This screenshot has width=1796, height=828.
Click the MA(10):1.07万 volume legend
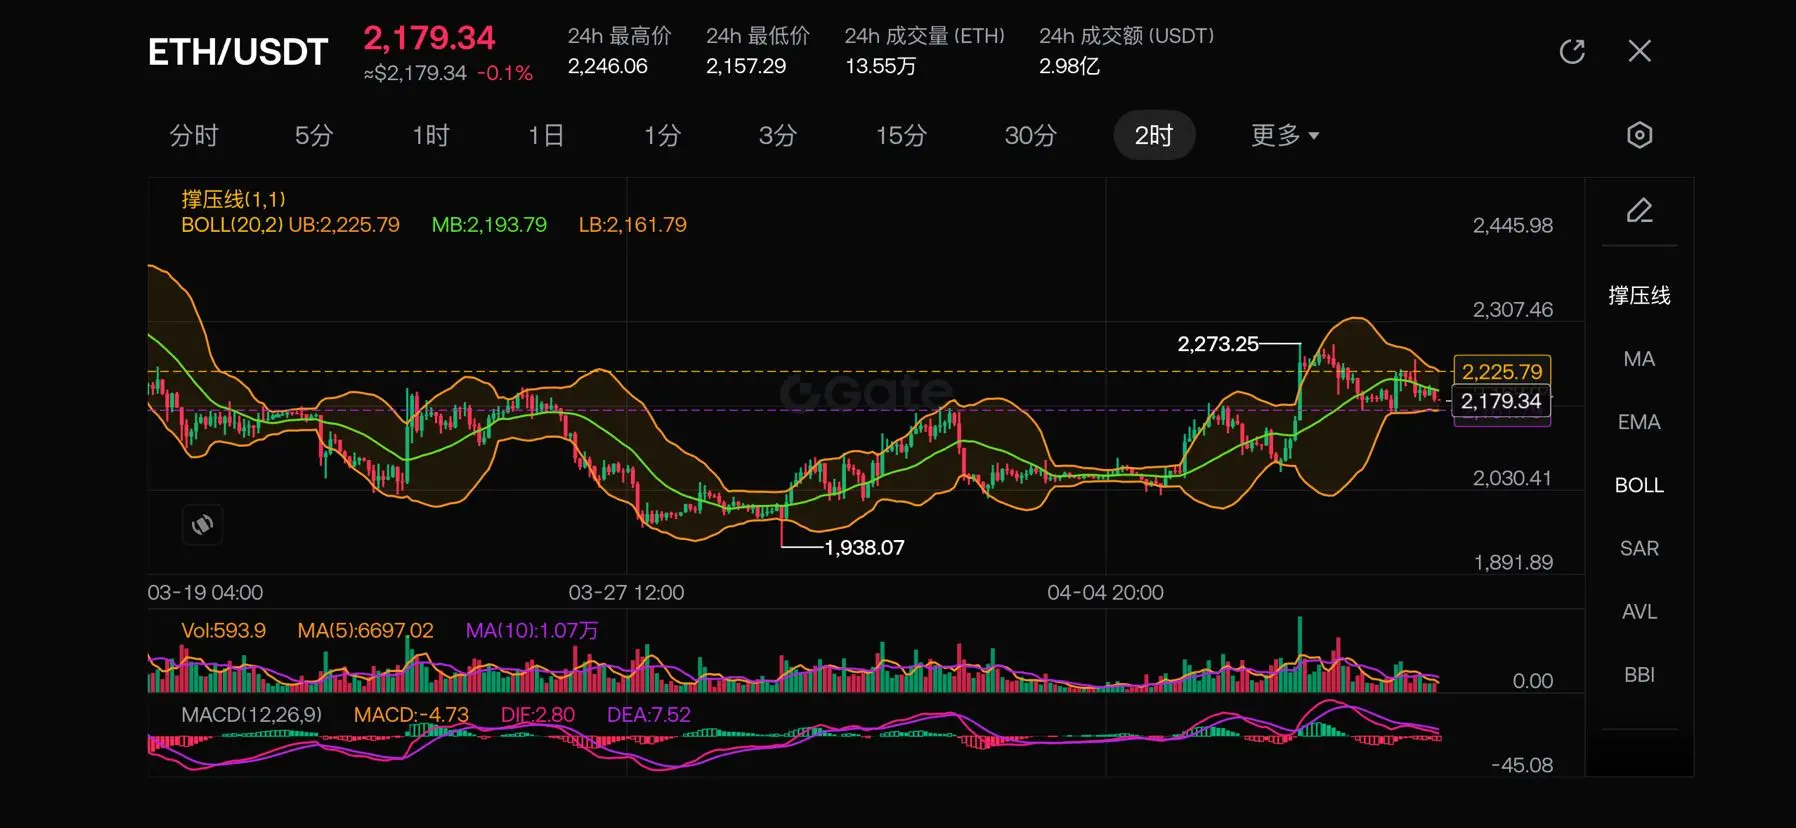click(x=532, y=631)
